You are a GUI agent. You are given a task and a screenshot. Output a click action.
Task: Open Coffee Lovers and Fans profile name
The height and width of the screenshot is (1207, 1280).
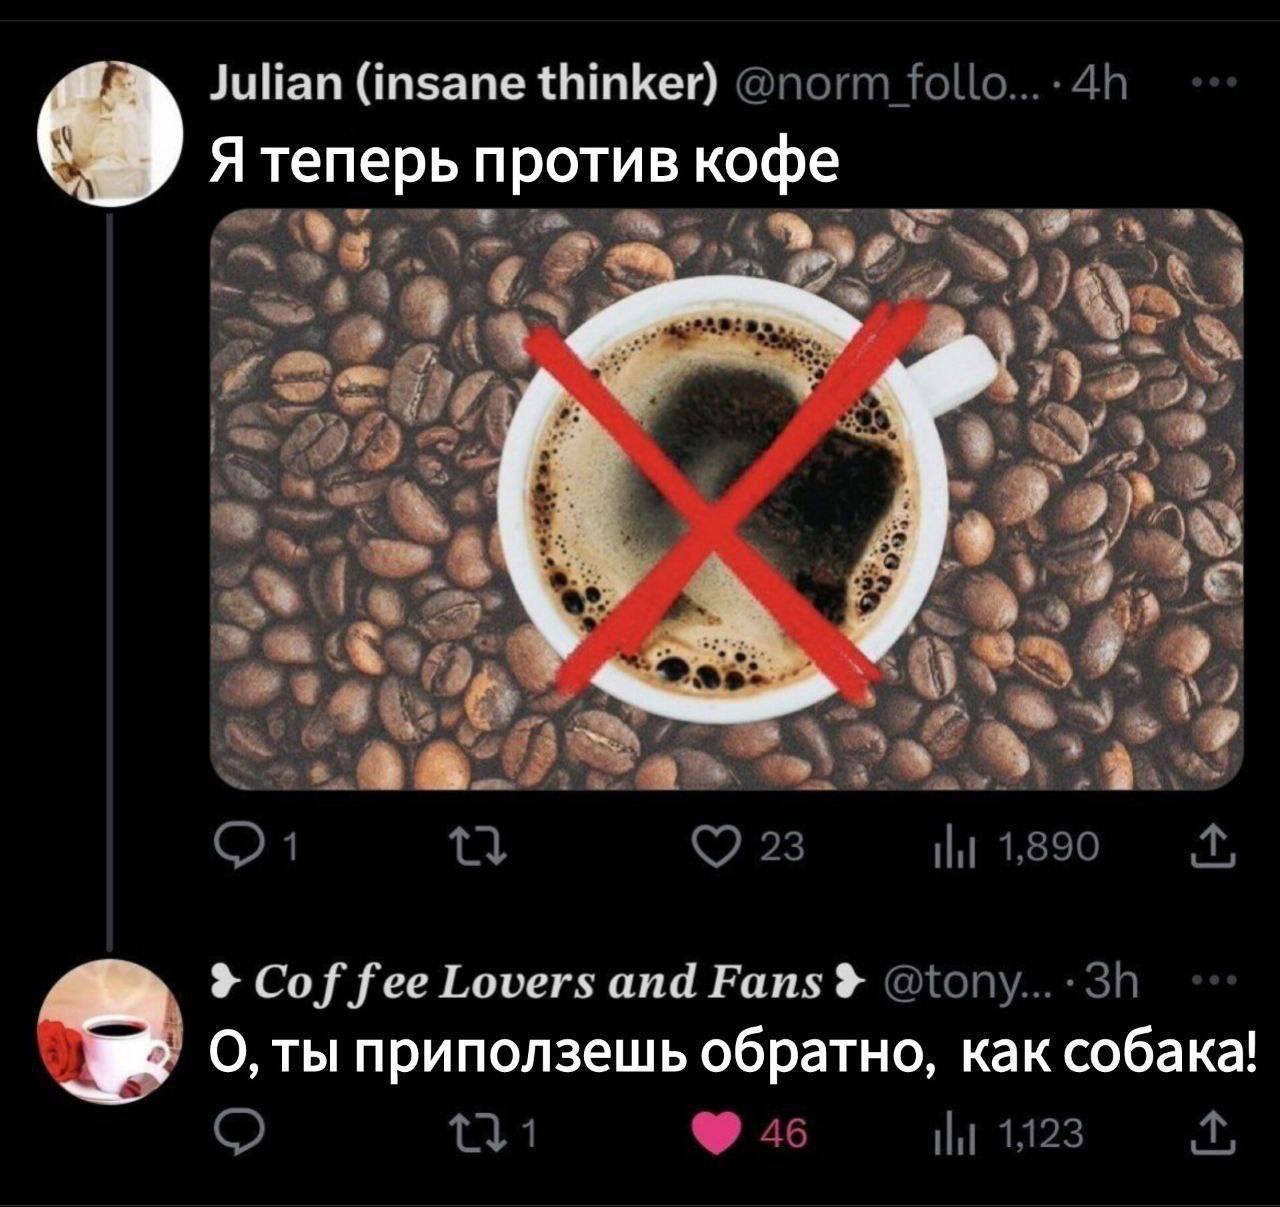click(x=530, y=983)
